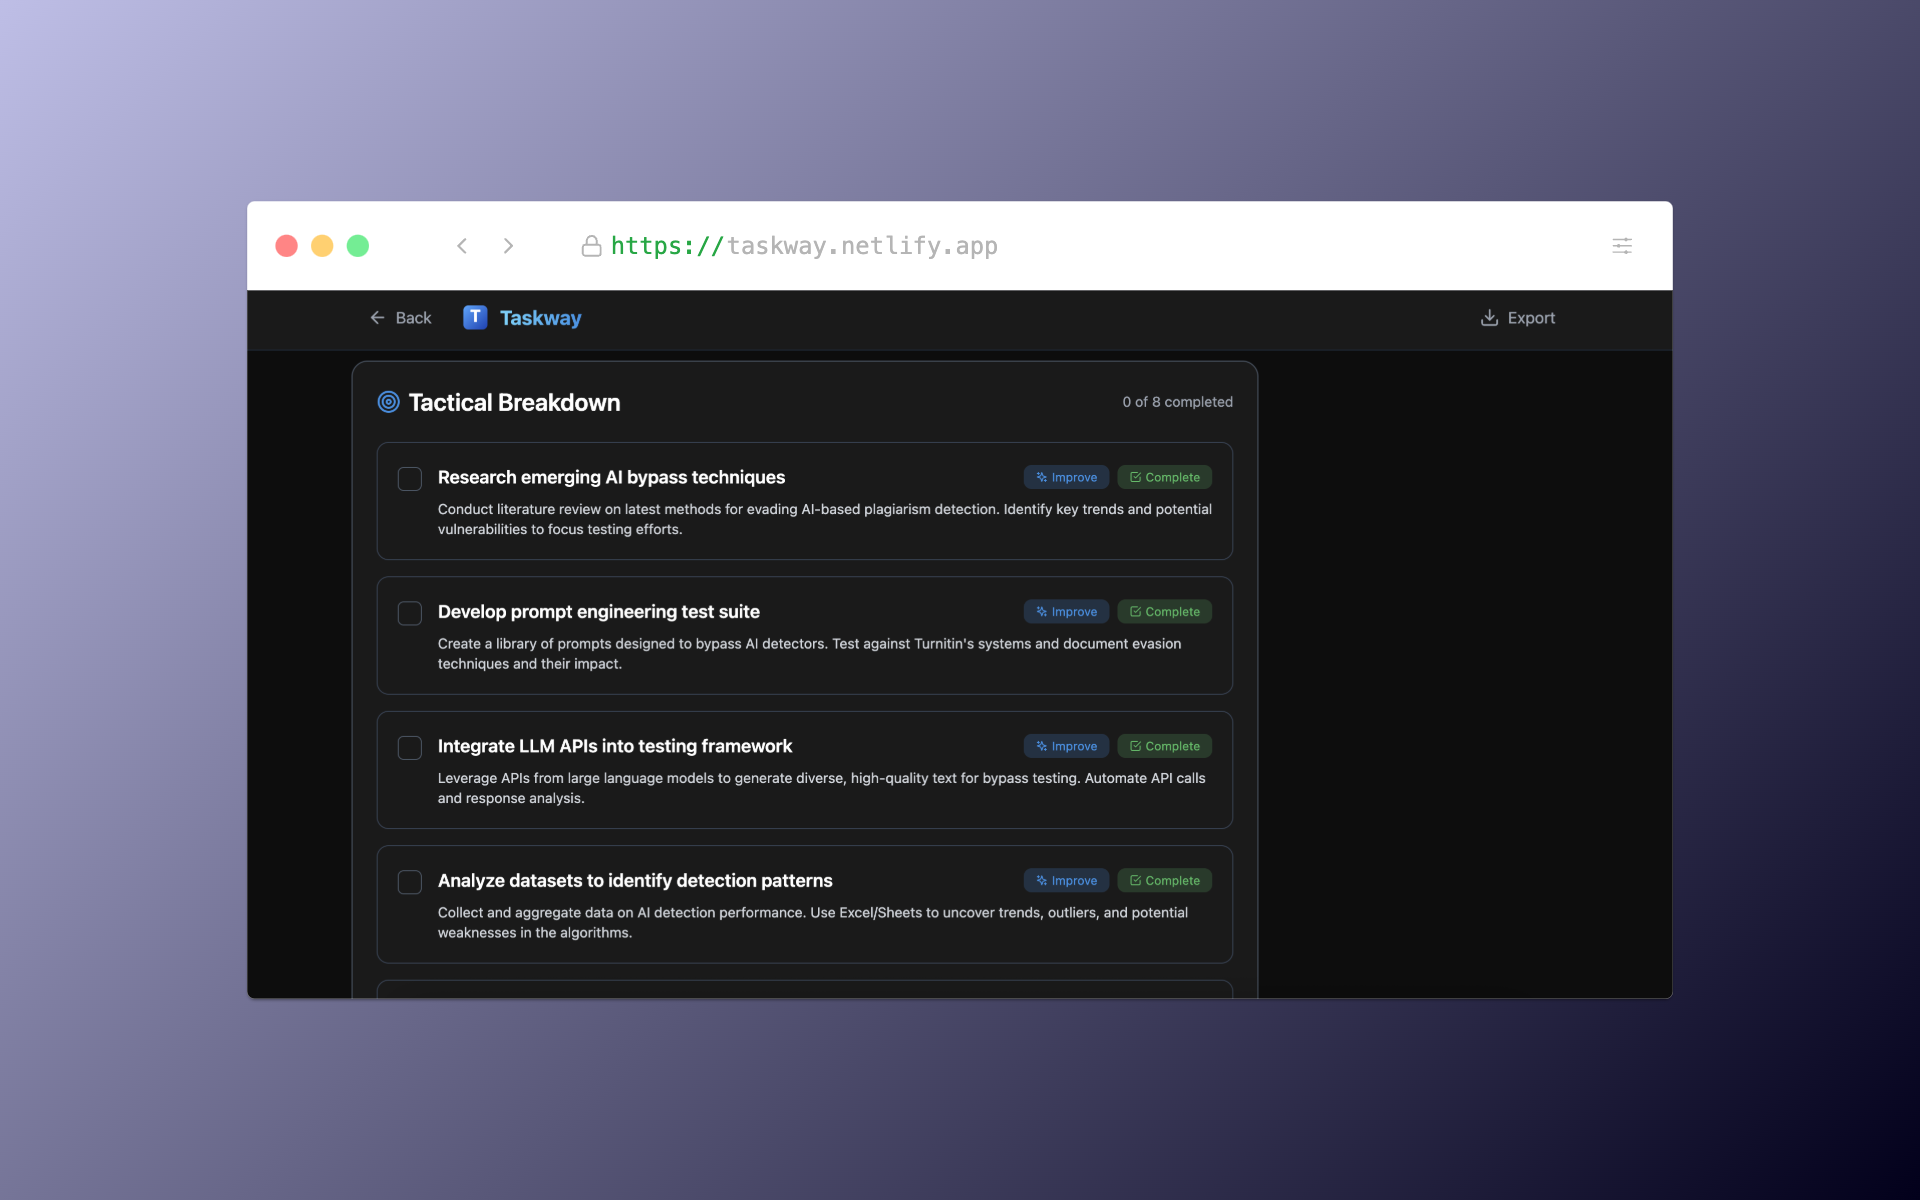Click the Export download icon
The height and width of the screenshot is (1200, 1920).
pyautogui.click(x=1489, y=318)
